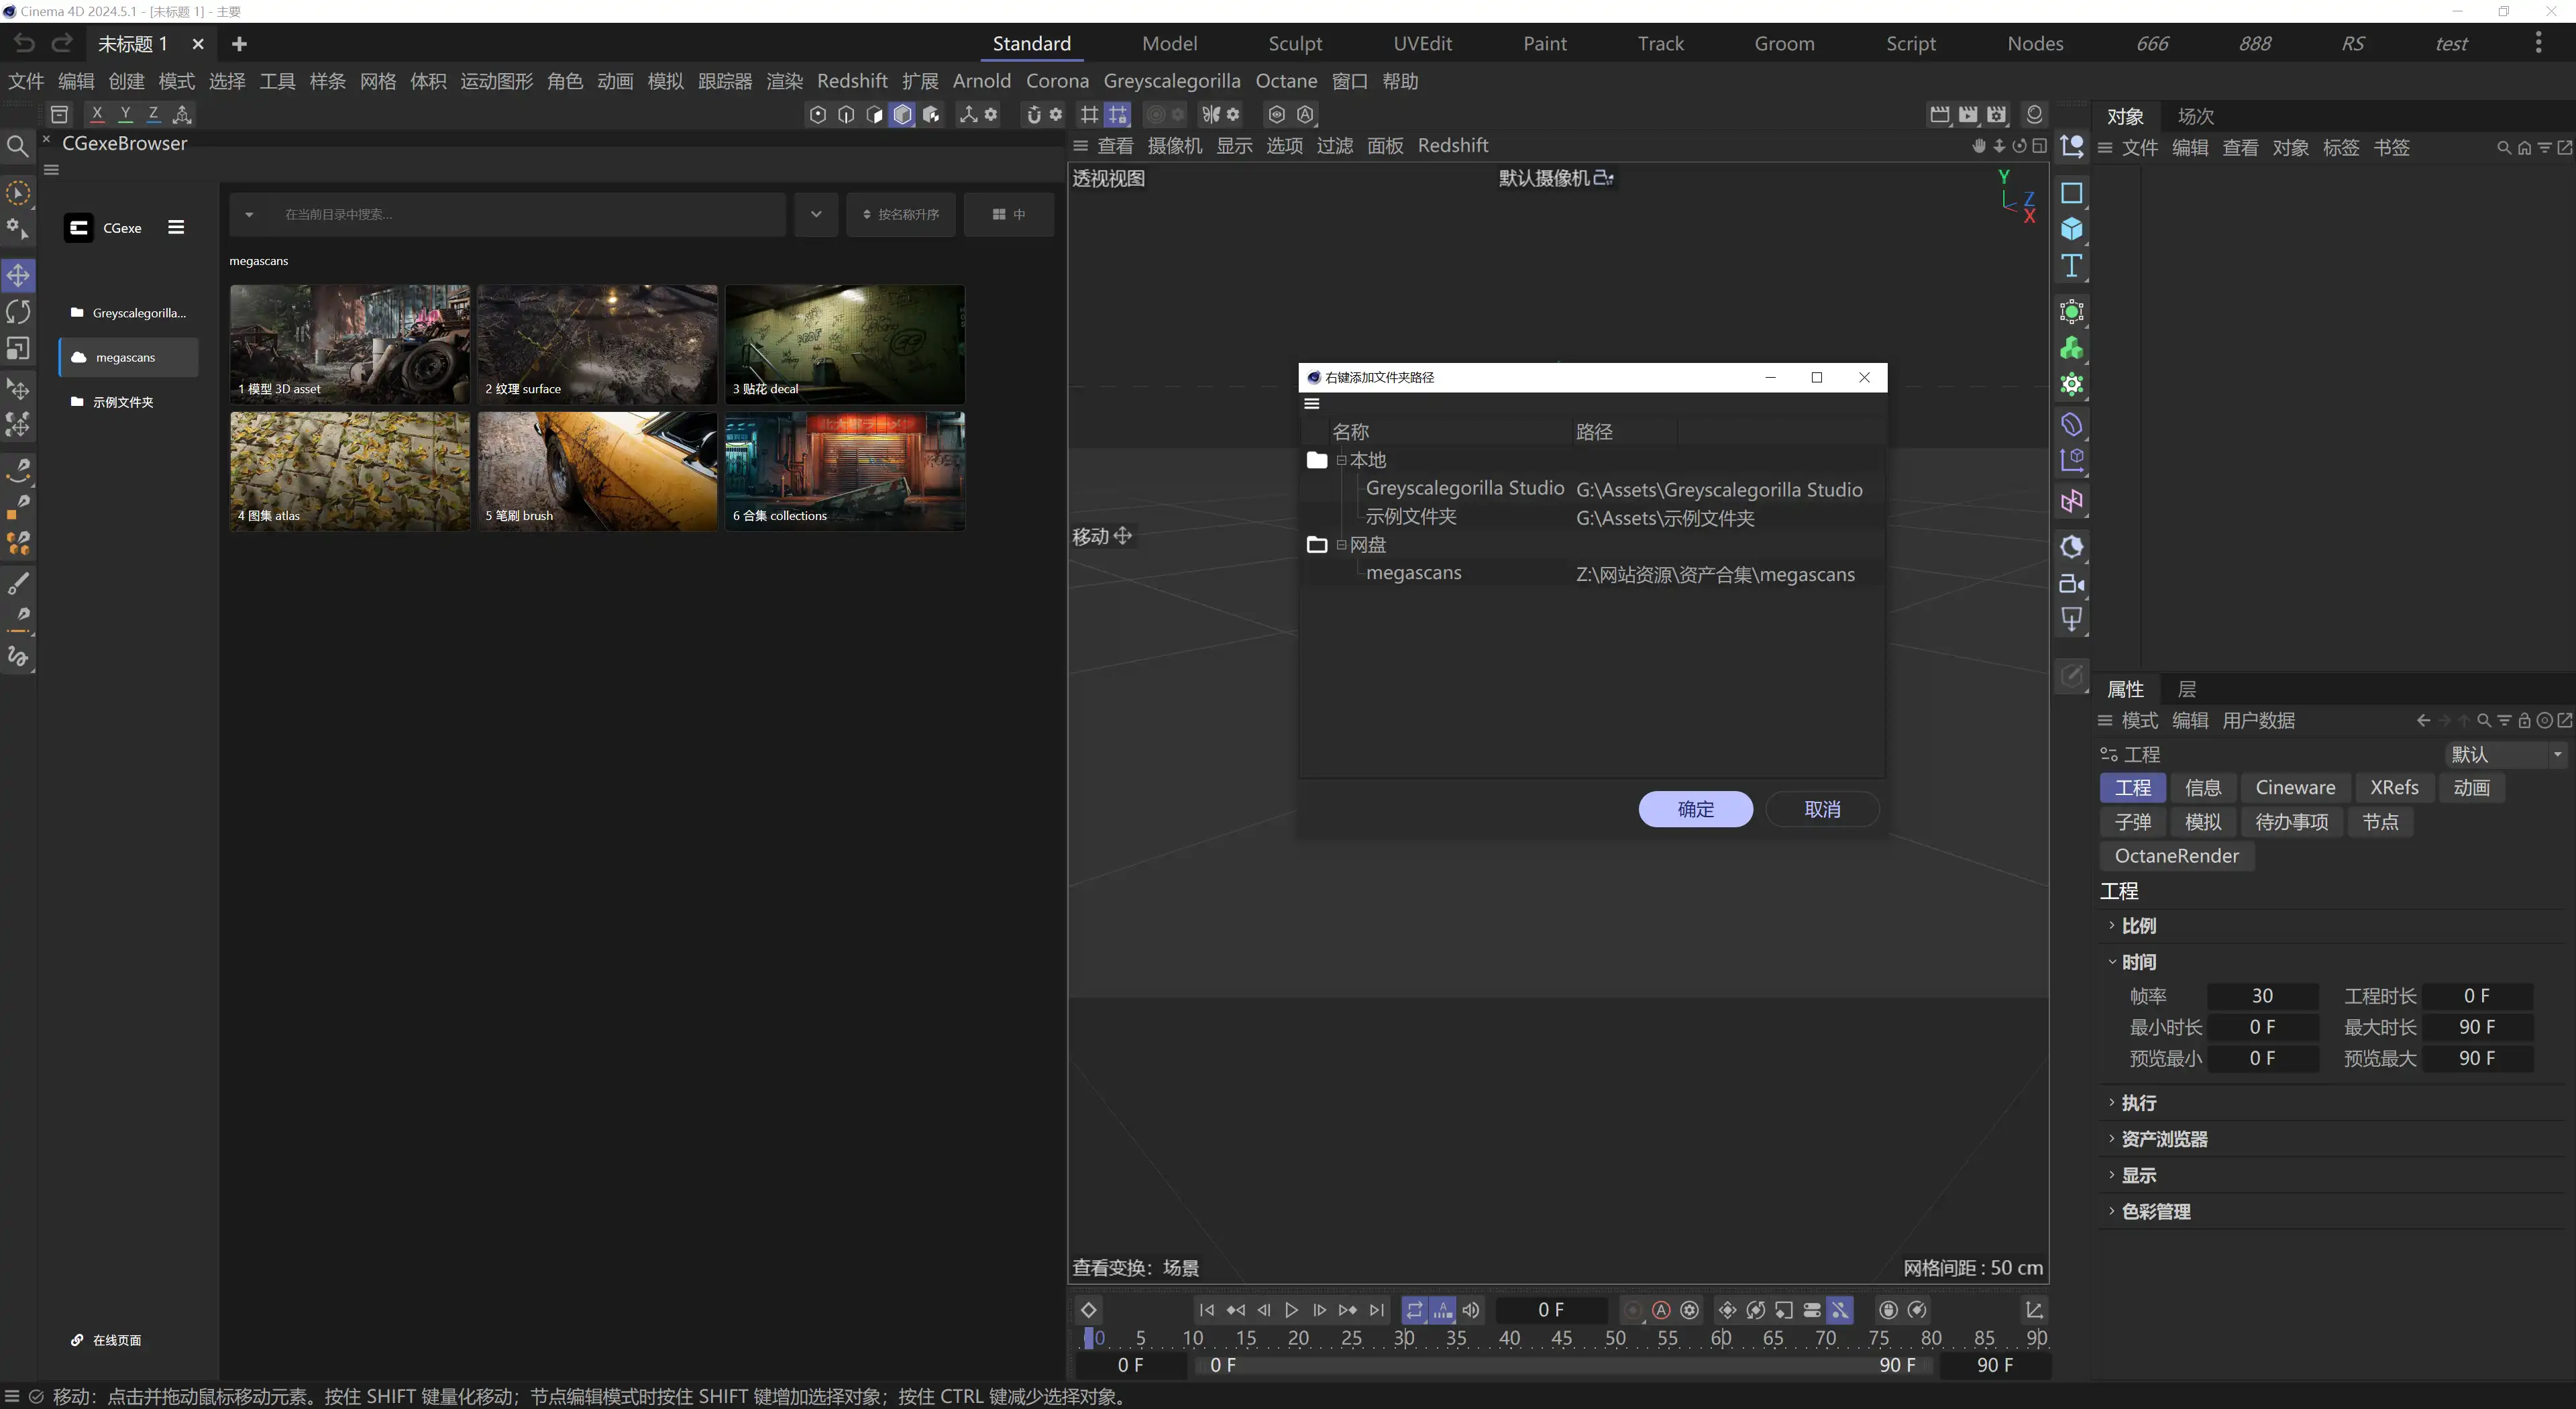Click the Redo arrow icon
This screenshot has width=2576, height=1409.
(x=62, y=43)
